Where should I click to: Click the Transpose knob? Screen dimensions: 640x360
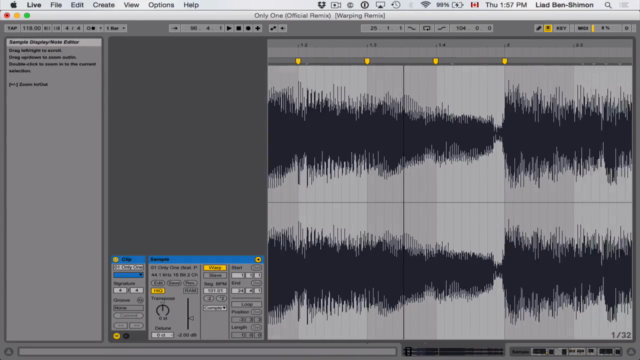[x=162, y=310]
